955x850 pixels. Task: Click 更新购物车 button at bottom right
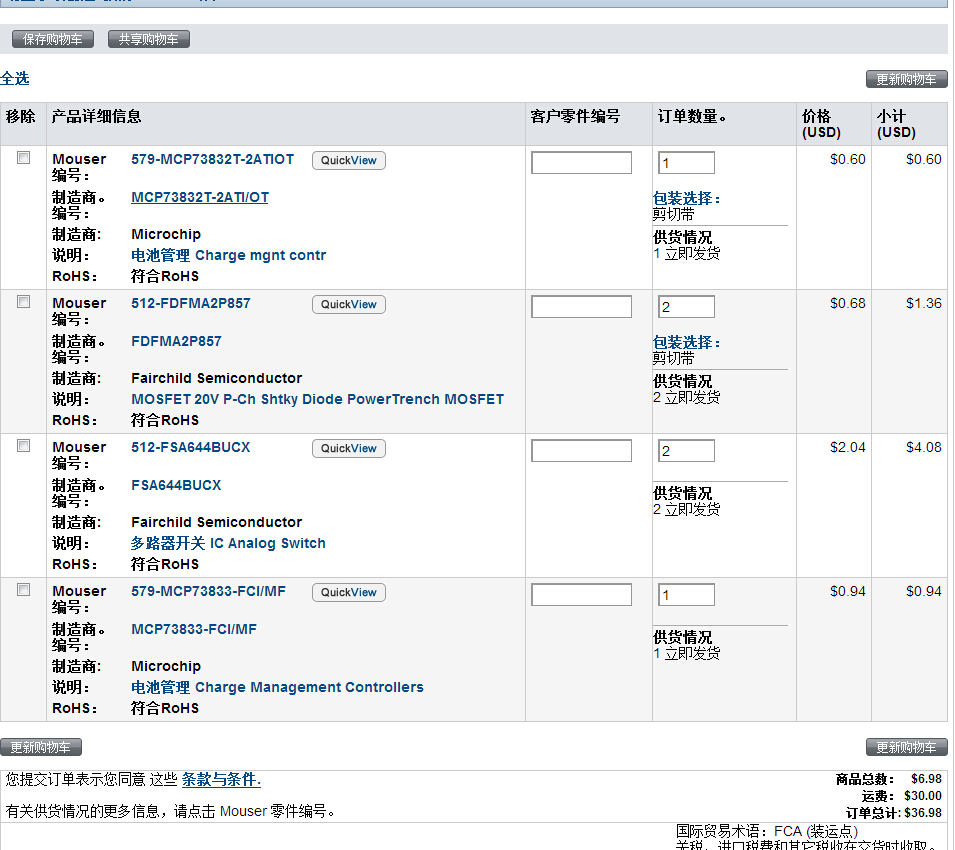point(906,747)
